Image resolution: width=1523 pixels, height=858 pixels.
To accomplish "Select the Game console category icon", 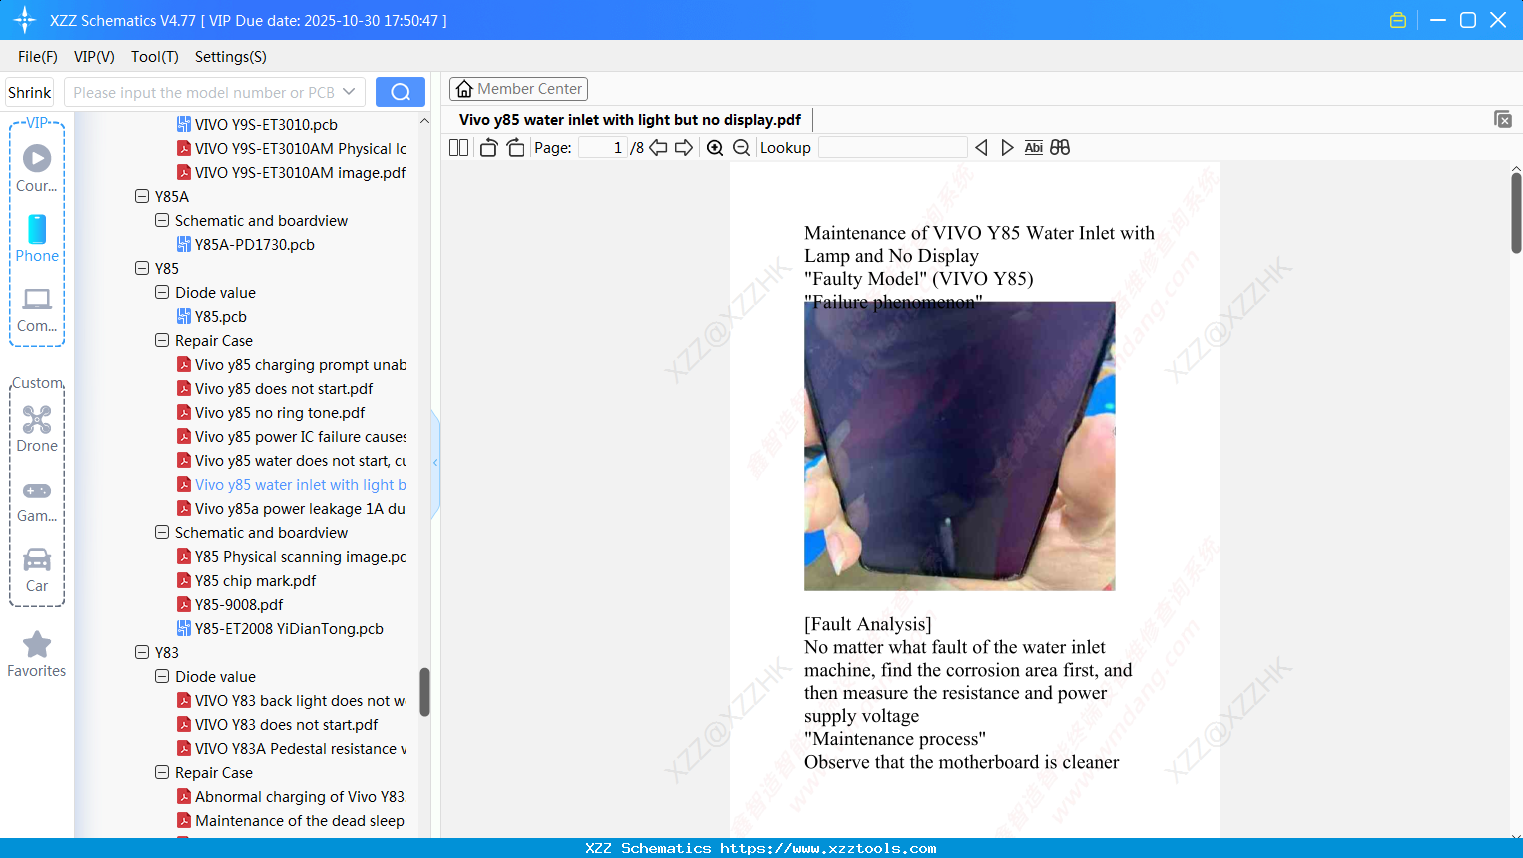I will click(x=37, y=500).
